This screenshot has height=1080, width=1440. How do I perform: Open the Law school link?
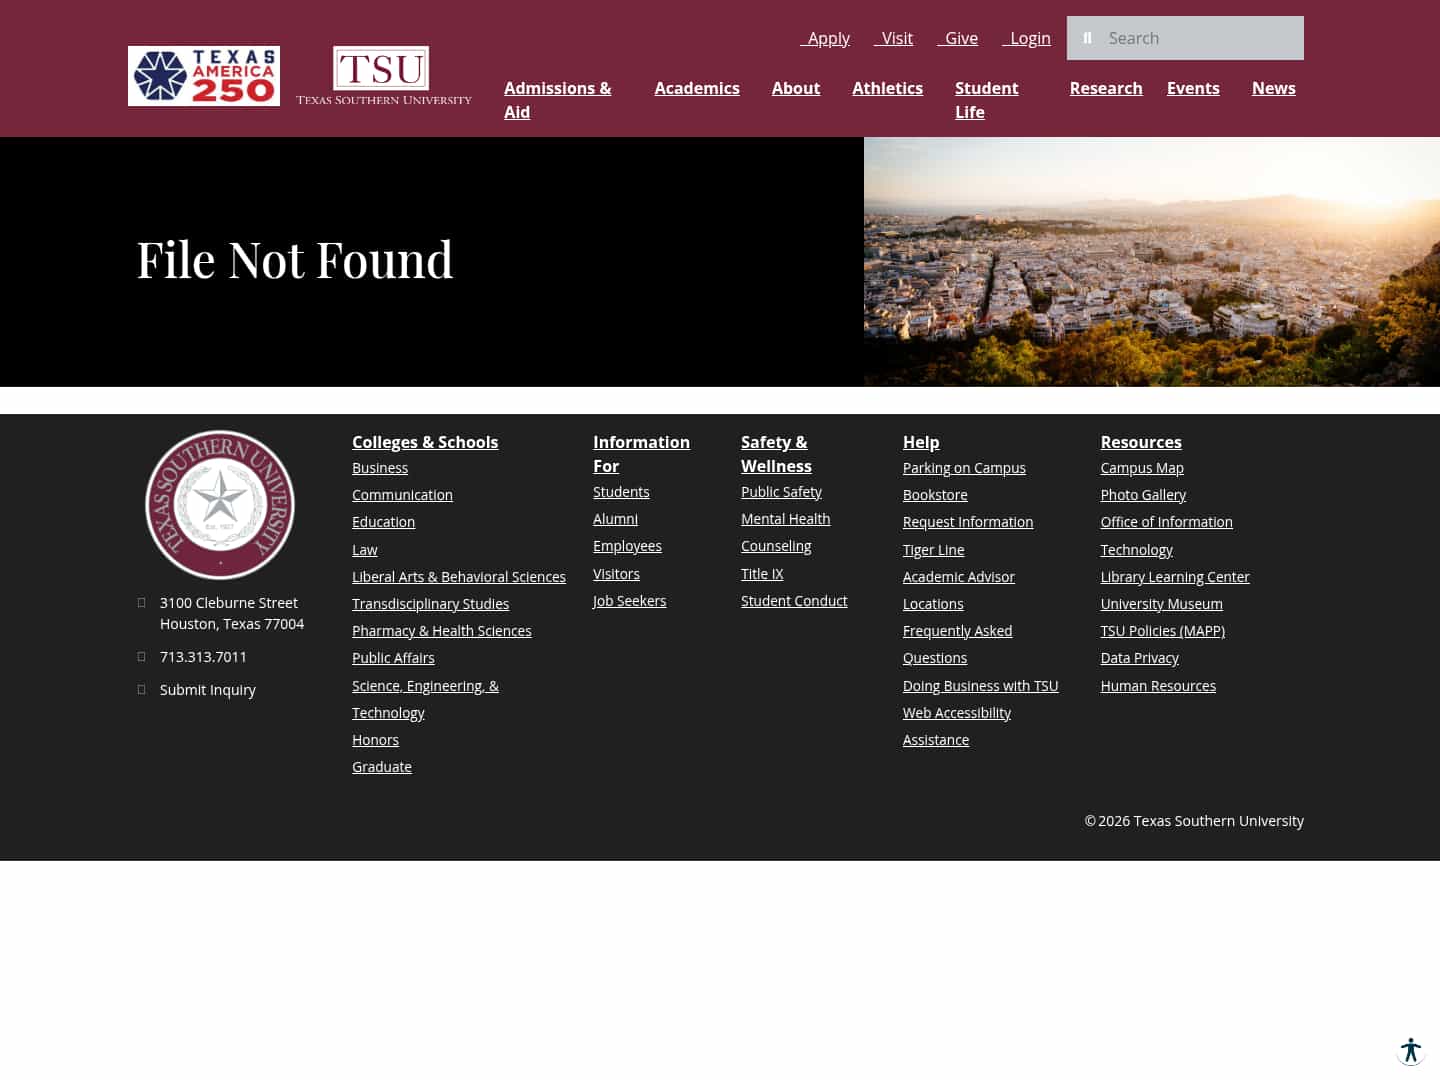365,550
